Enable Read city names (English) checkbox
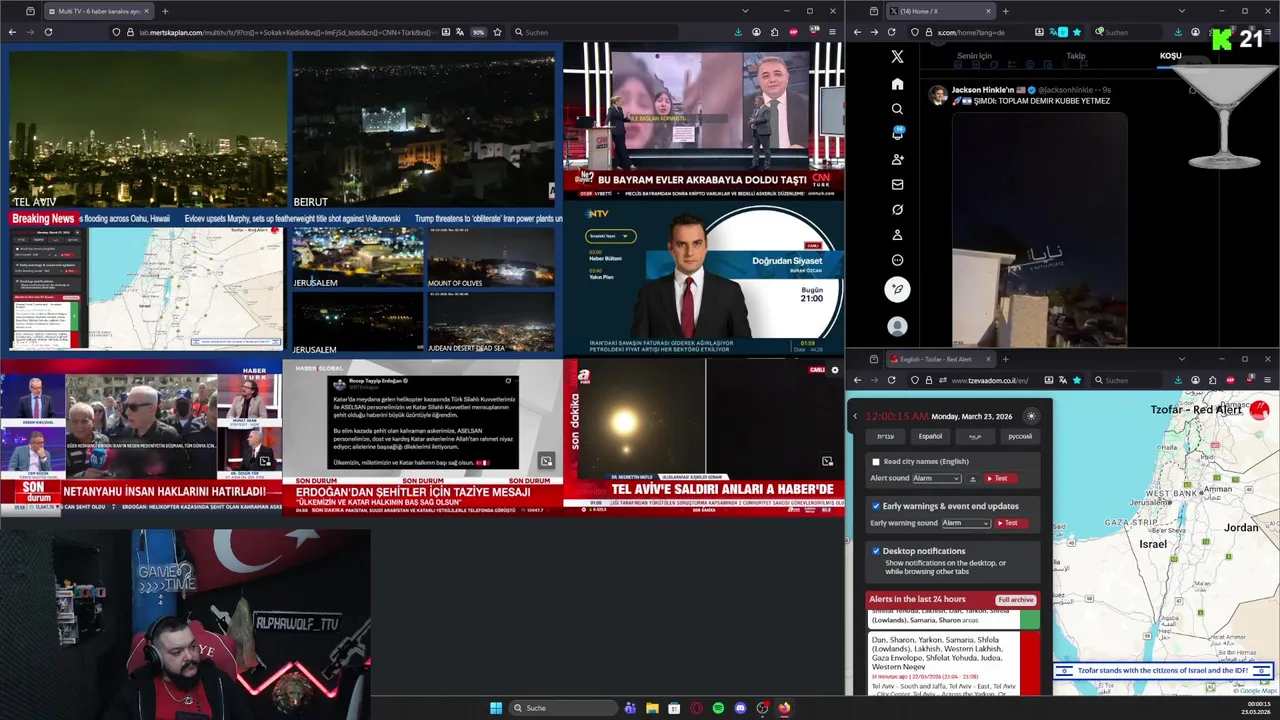 point(876,462)
